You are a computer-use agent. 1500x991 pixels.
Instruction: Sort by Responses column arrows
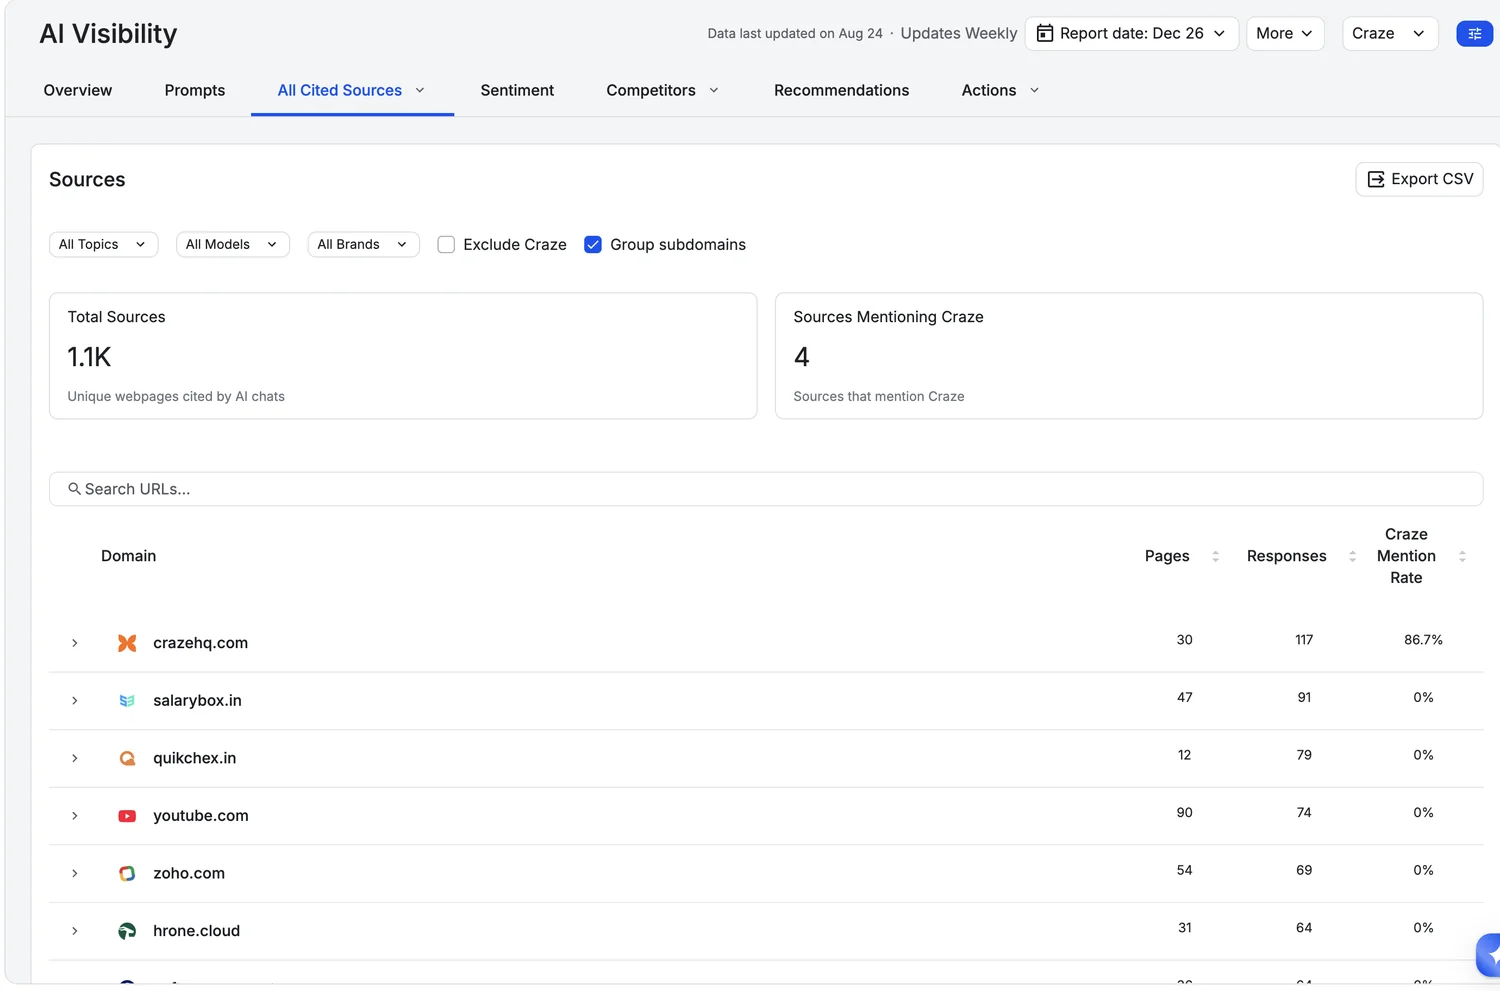click(1352, 556)
